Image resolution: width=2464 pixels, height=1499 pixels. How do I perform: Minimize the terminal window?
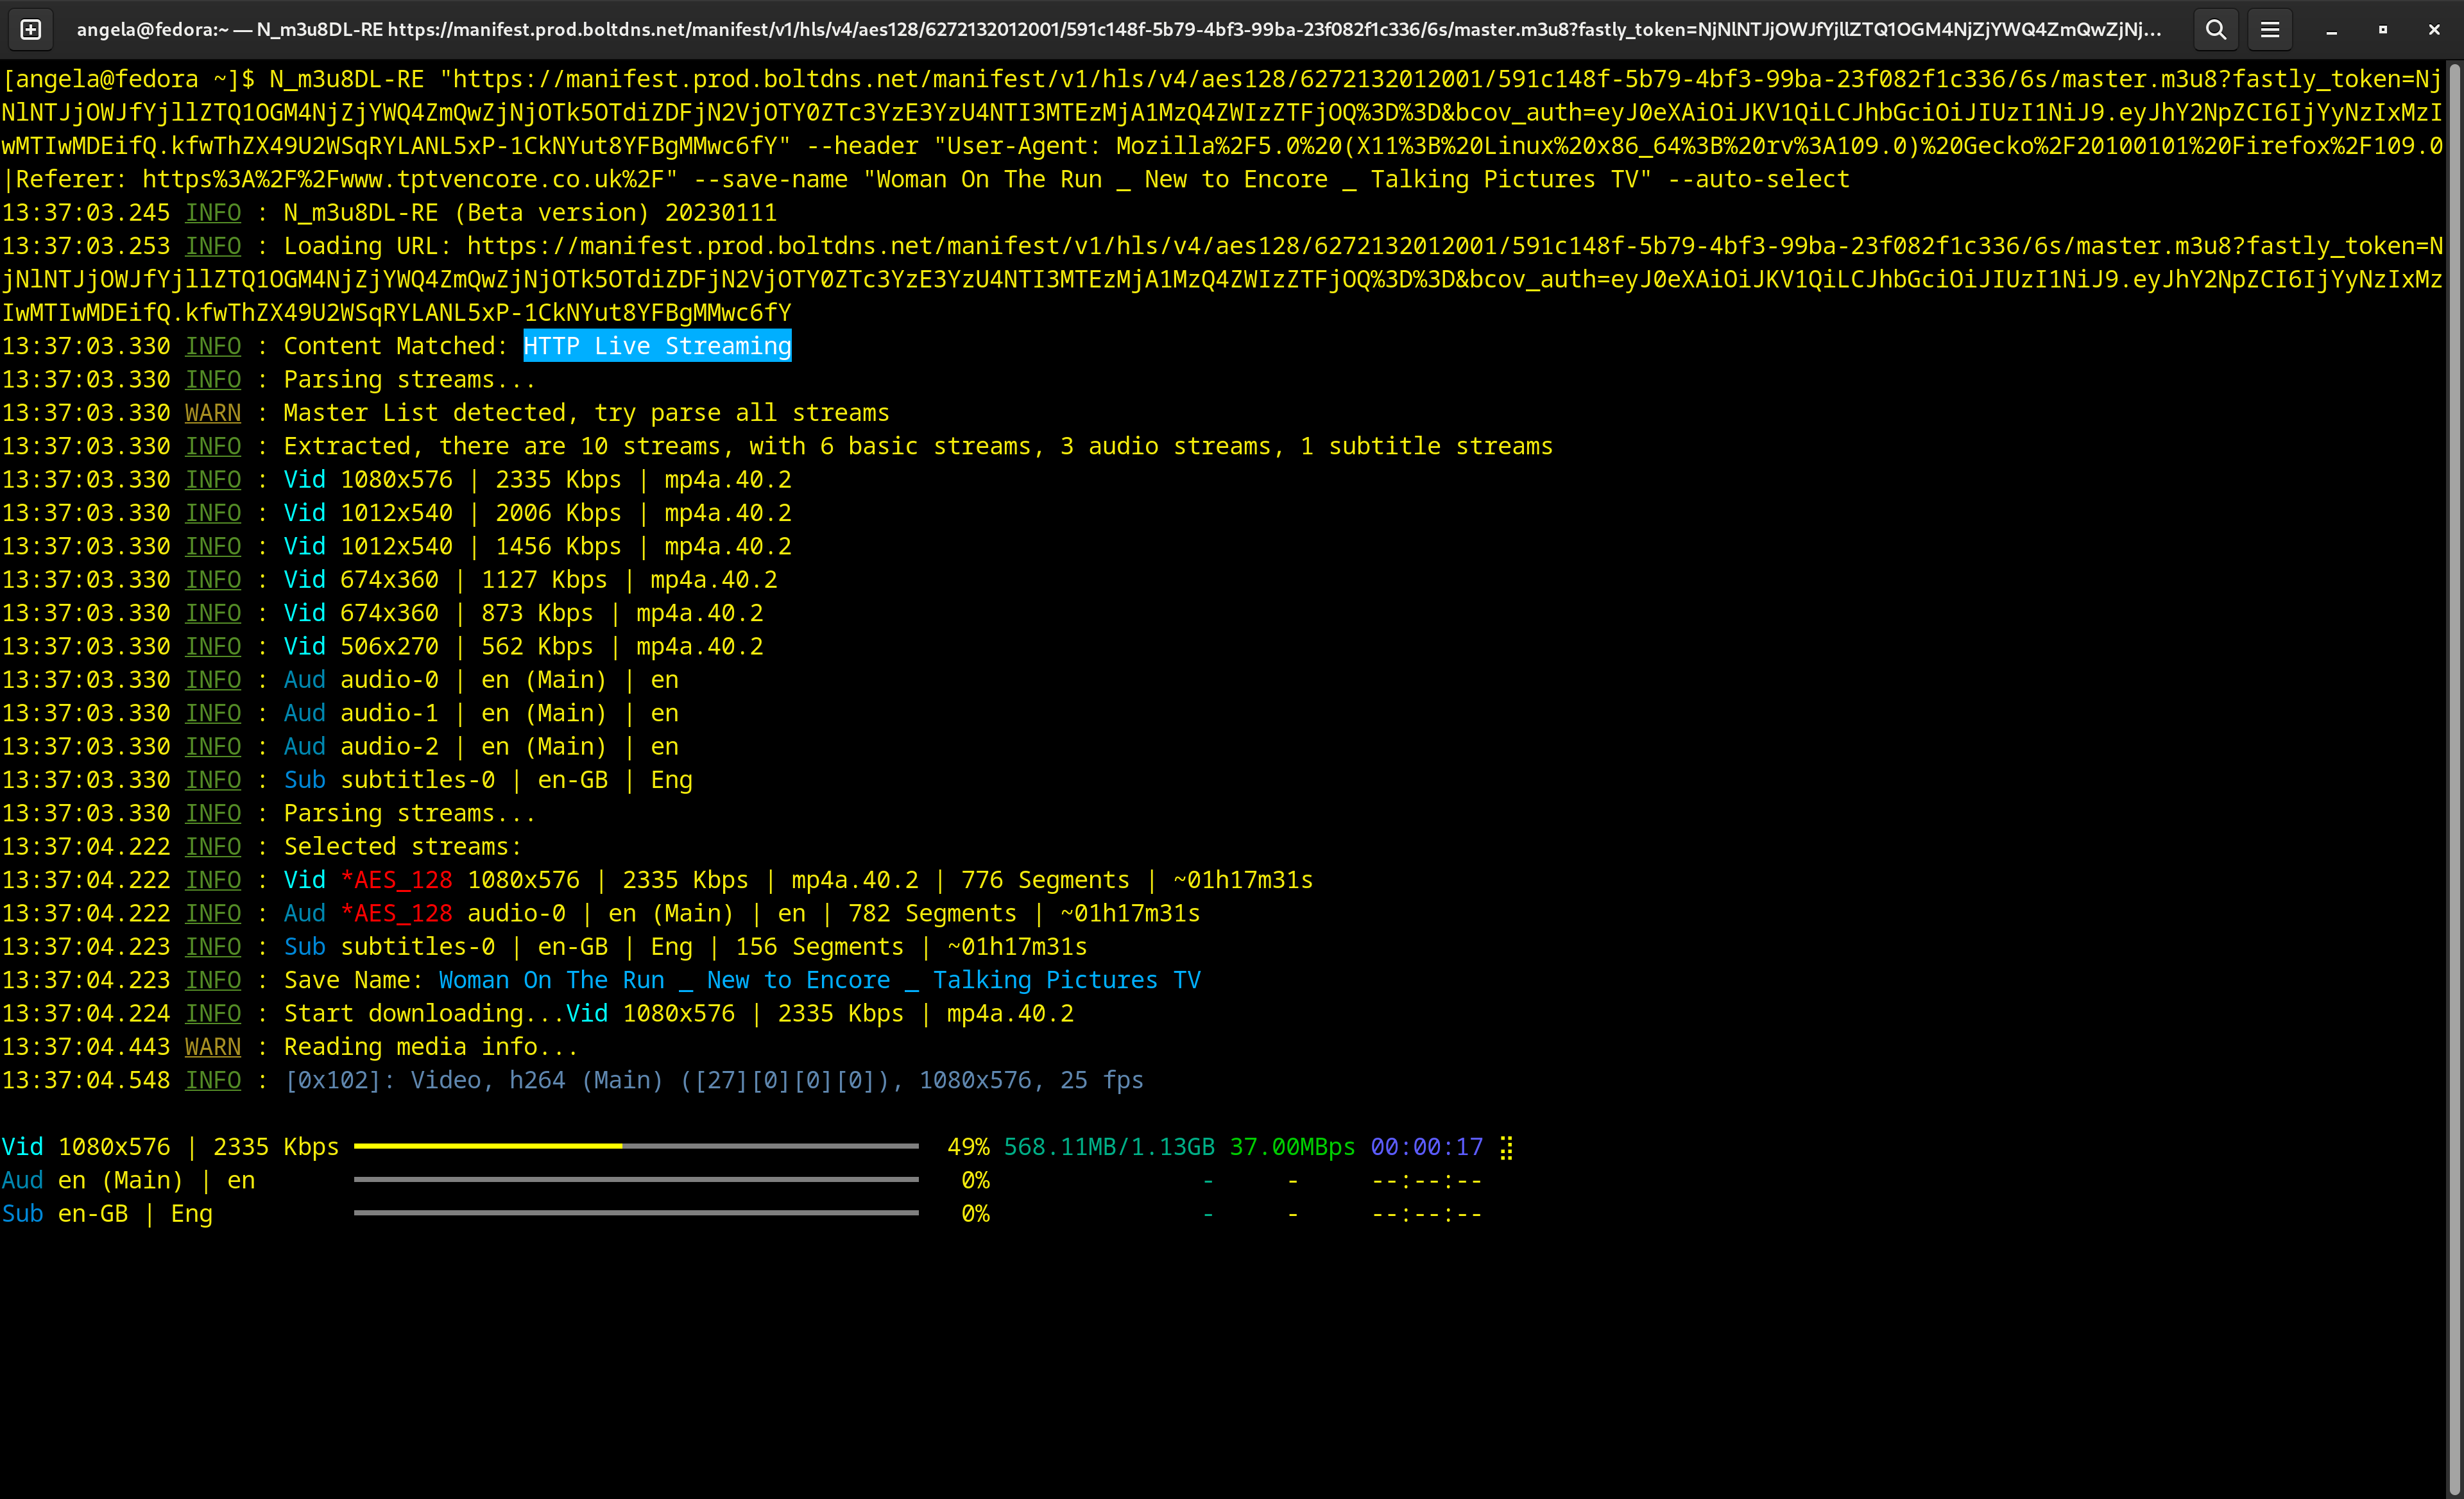click(x=2331, y=30)
